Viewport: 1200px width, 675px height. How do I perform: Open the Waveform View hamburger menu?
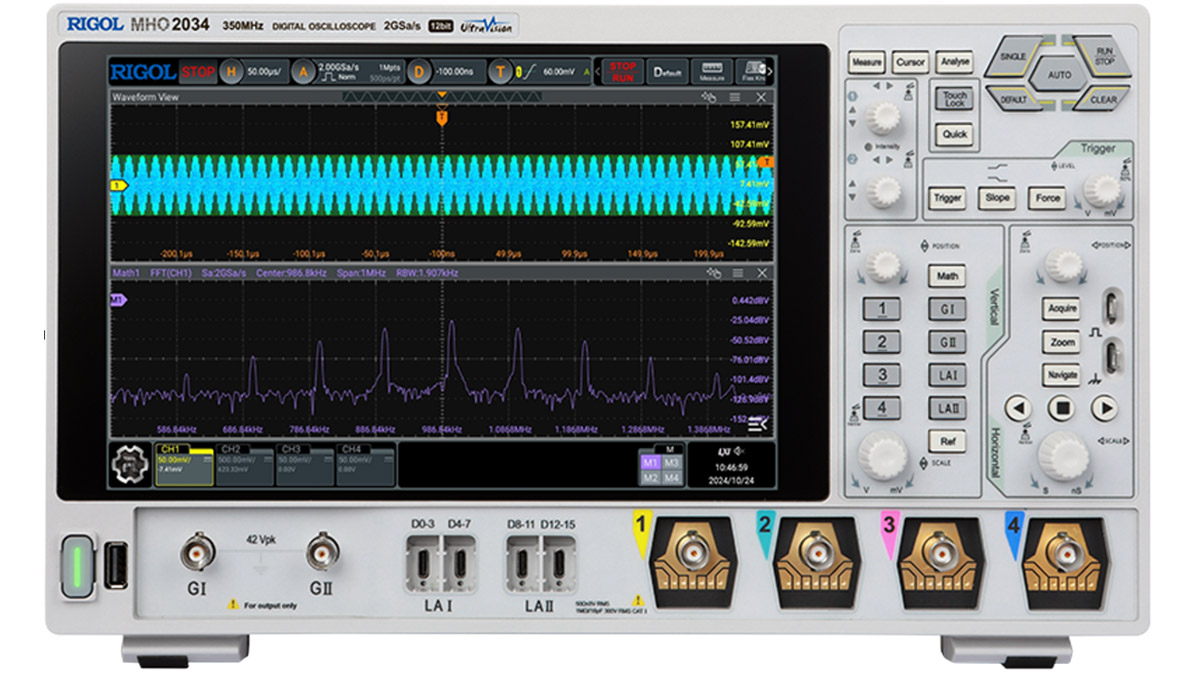tap(735, 97)
